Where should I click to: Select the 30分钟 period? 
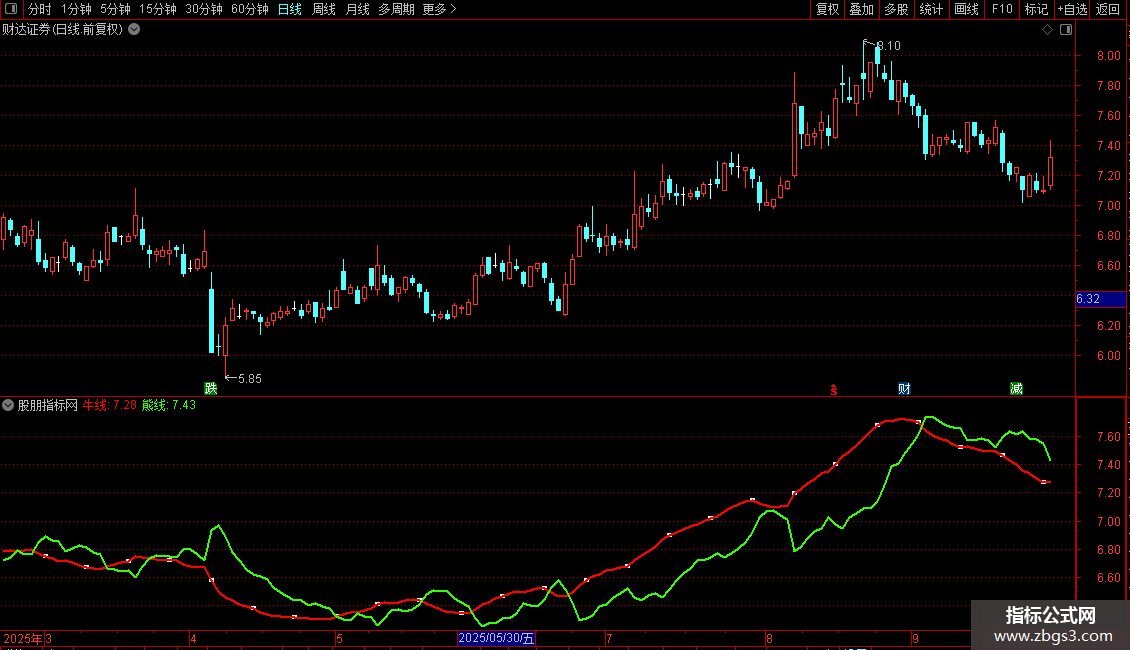[204, 9]
